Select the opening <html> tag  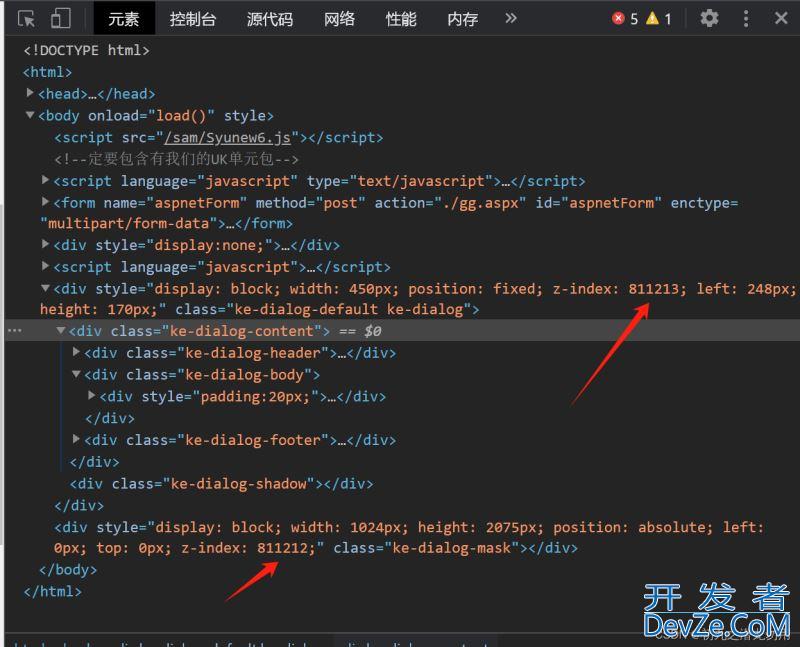pyautogui.click(x=47, y=72)
